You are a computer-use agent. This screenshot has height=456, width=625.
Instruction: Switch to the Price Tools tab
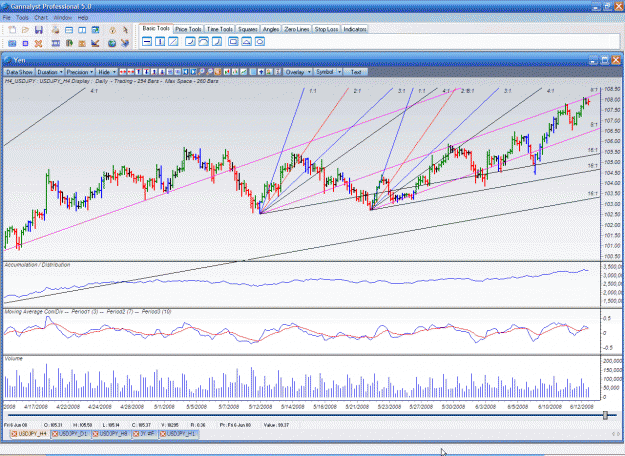(188, 29)
